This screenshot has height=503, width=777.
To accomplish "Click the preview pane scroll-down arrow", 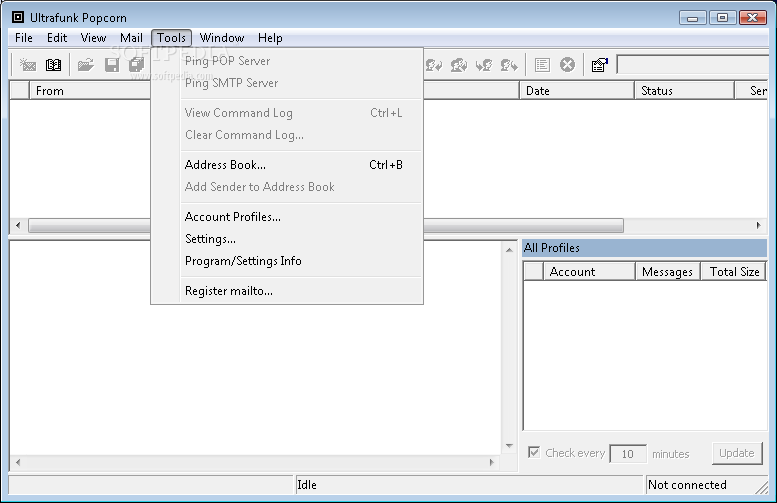I will click(x=509, y=446).
